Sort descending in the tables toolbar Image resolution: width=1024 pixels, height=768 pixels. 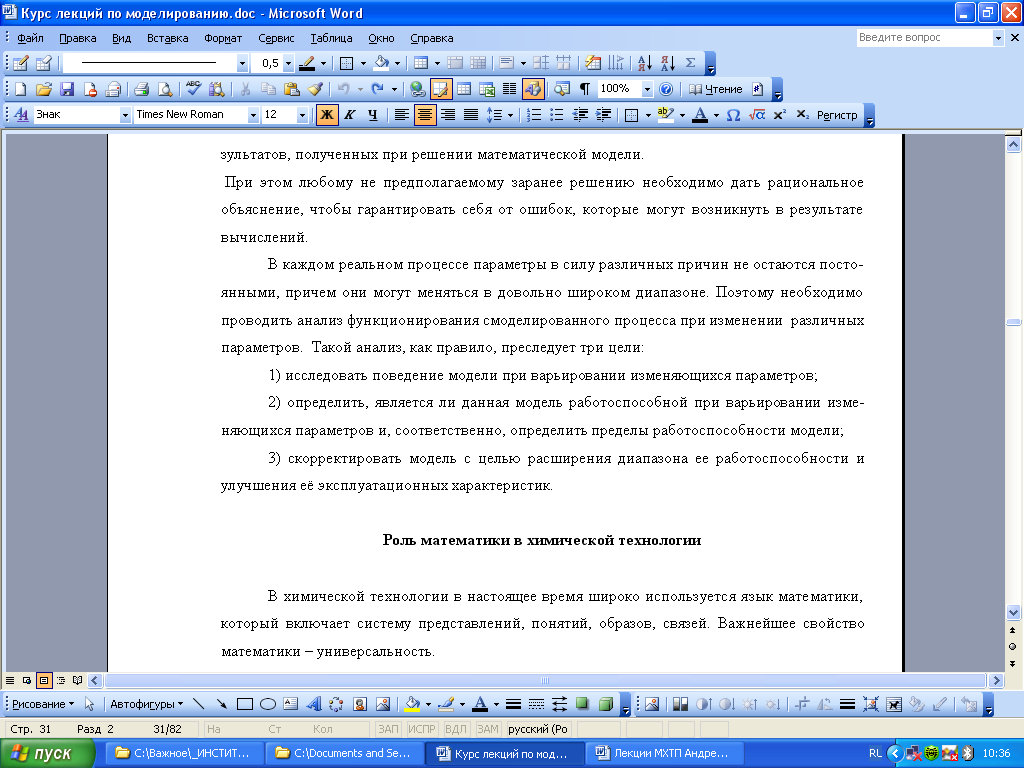click(667, 63)
